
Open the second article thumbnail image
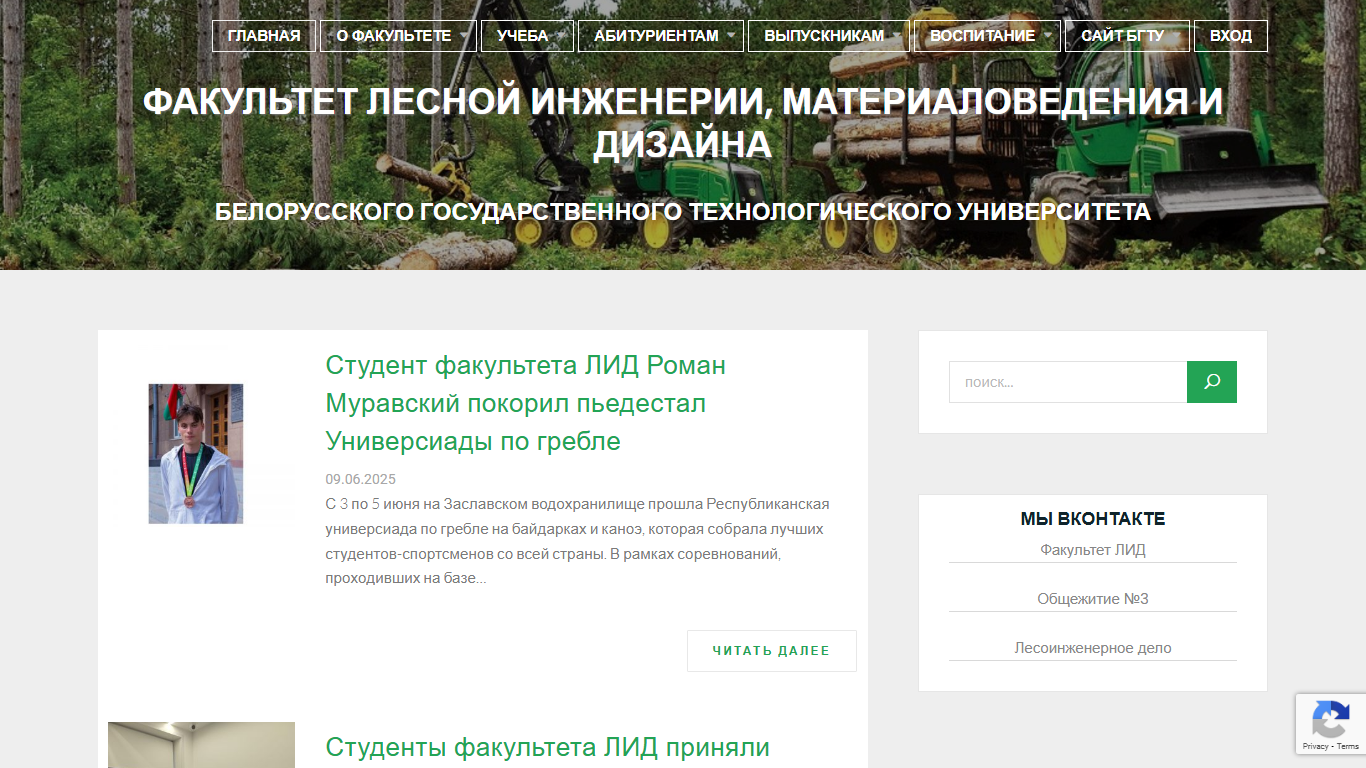click(201, 745)
